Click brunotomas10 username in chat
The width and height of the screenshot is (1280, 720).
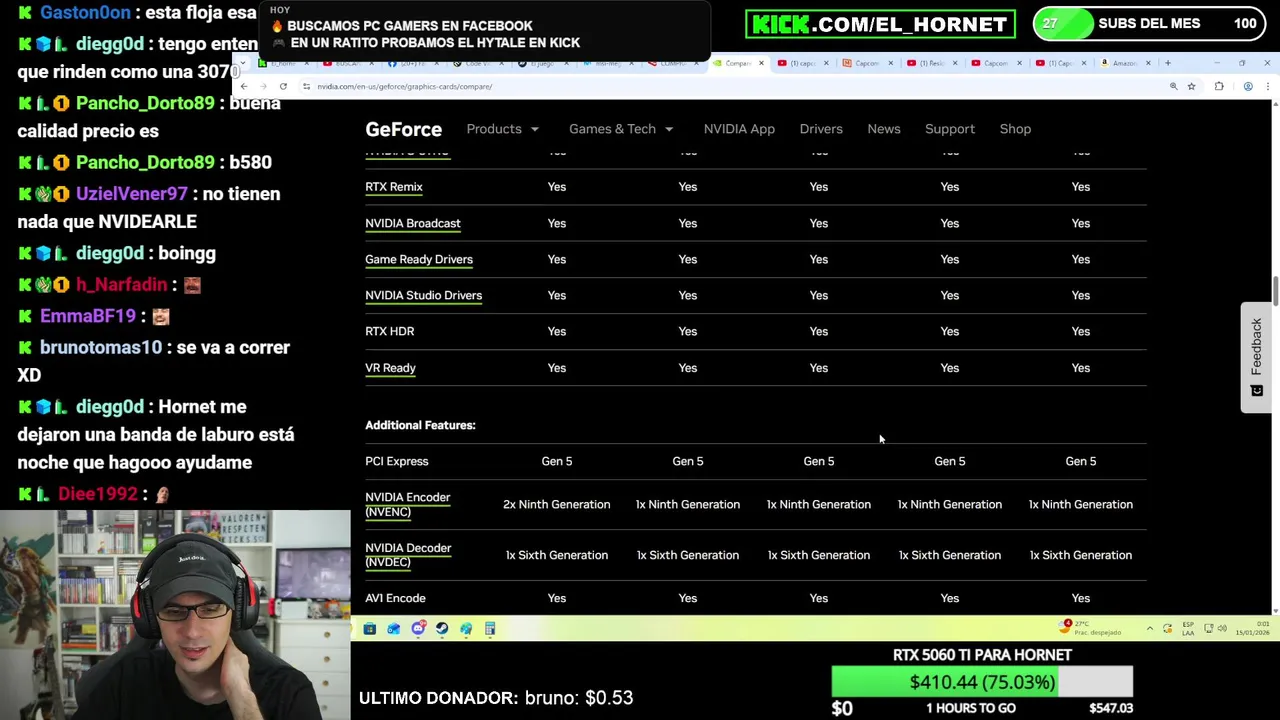click(101, 347)
